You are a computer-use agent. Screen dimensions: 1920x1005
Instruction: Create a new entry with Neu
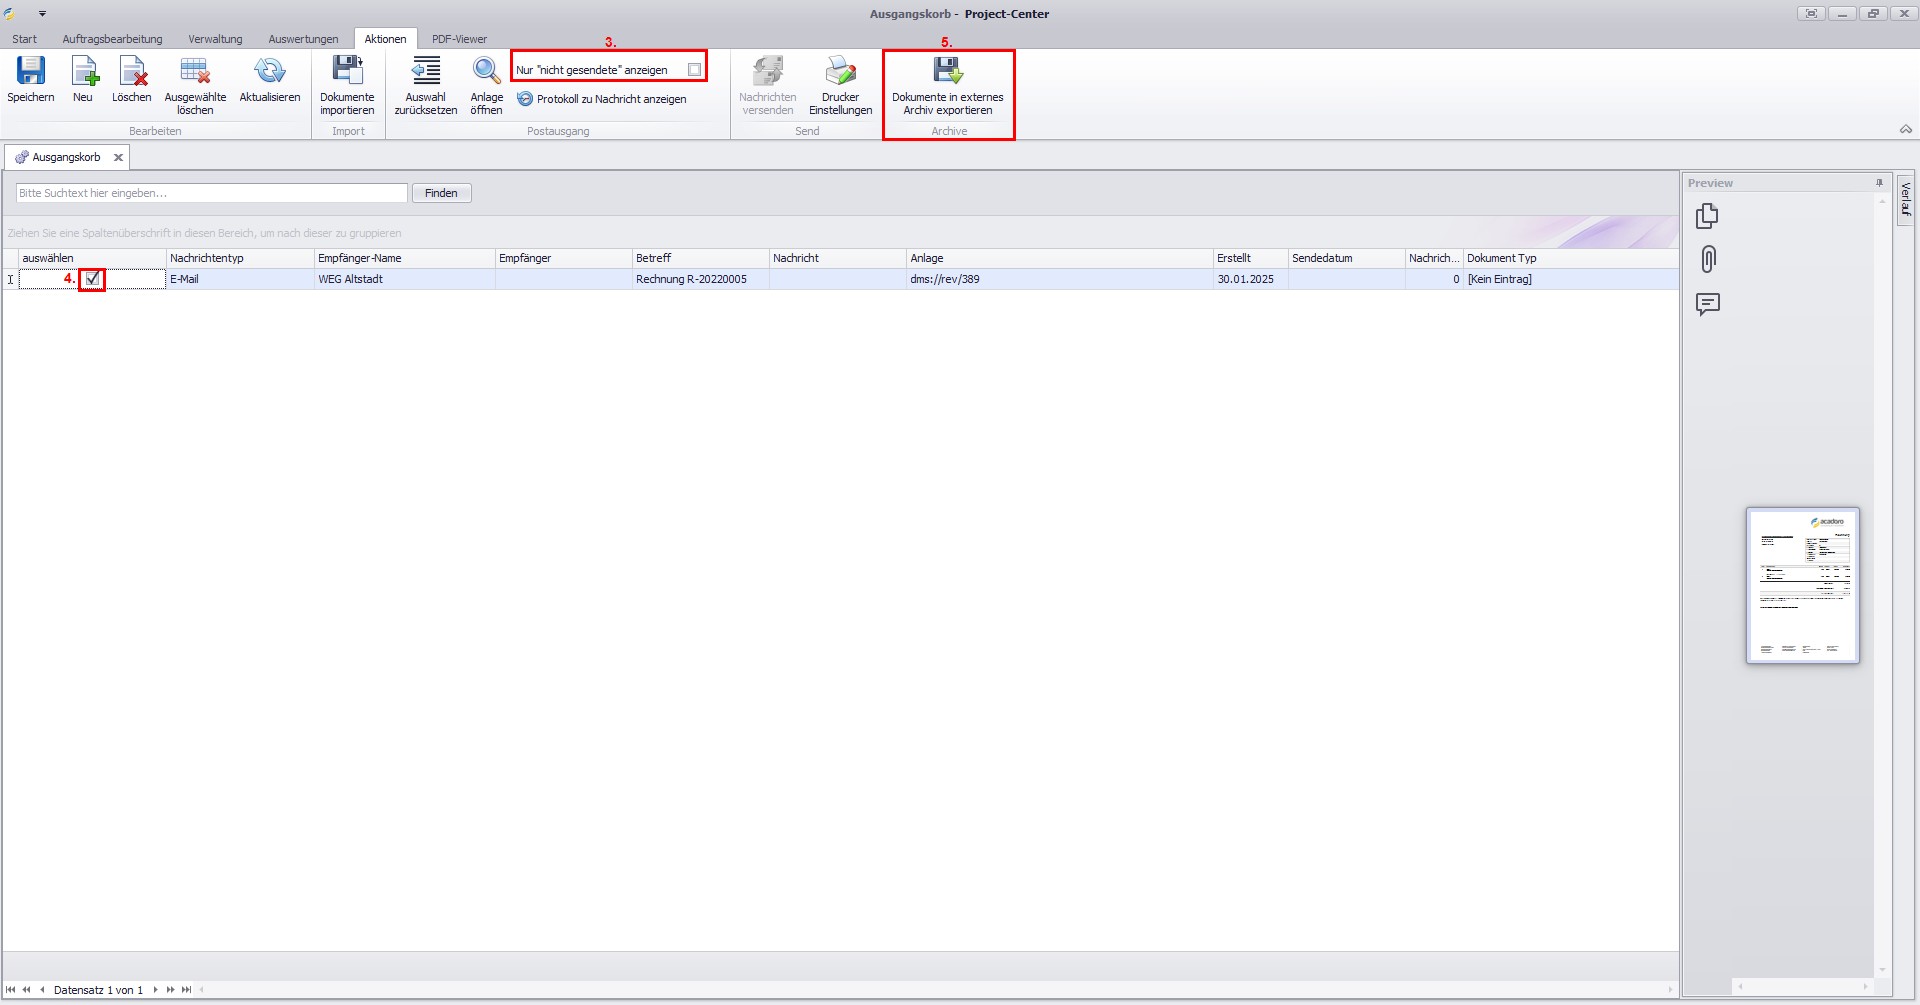click(x=83, y=72)
